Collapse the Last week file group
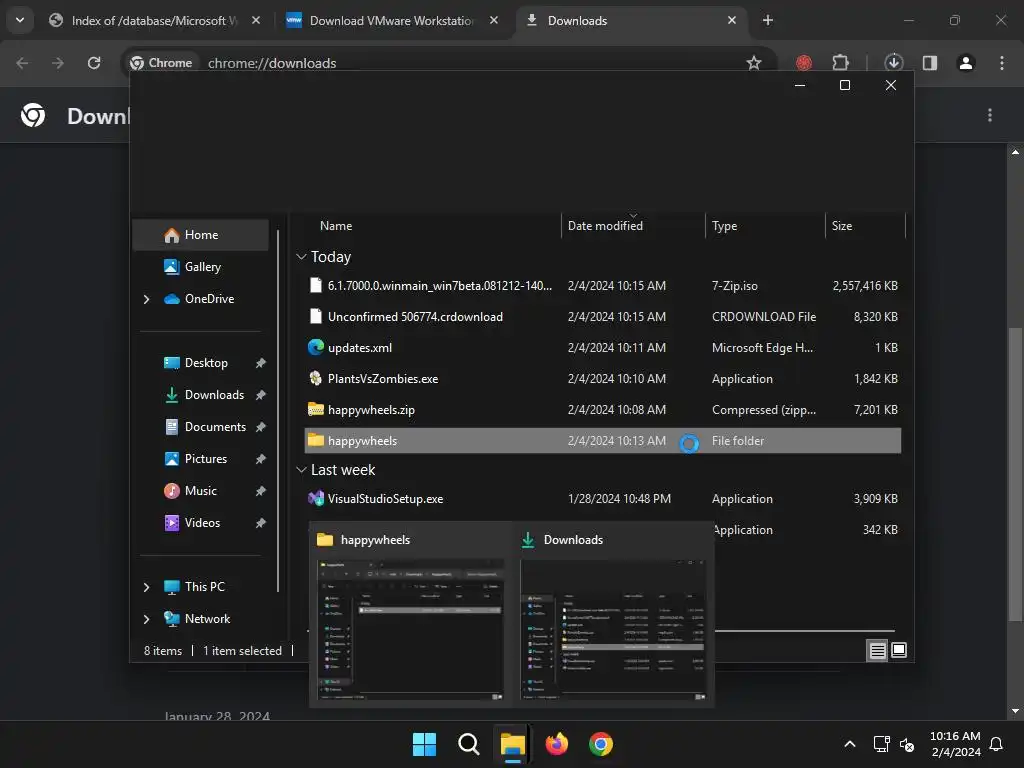 click(x=301, y=470)
